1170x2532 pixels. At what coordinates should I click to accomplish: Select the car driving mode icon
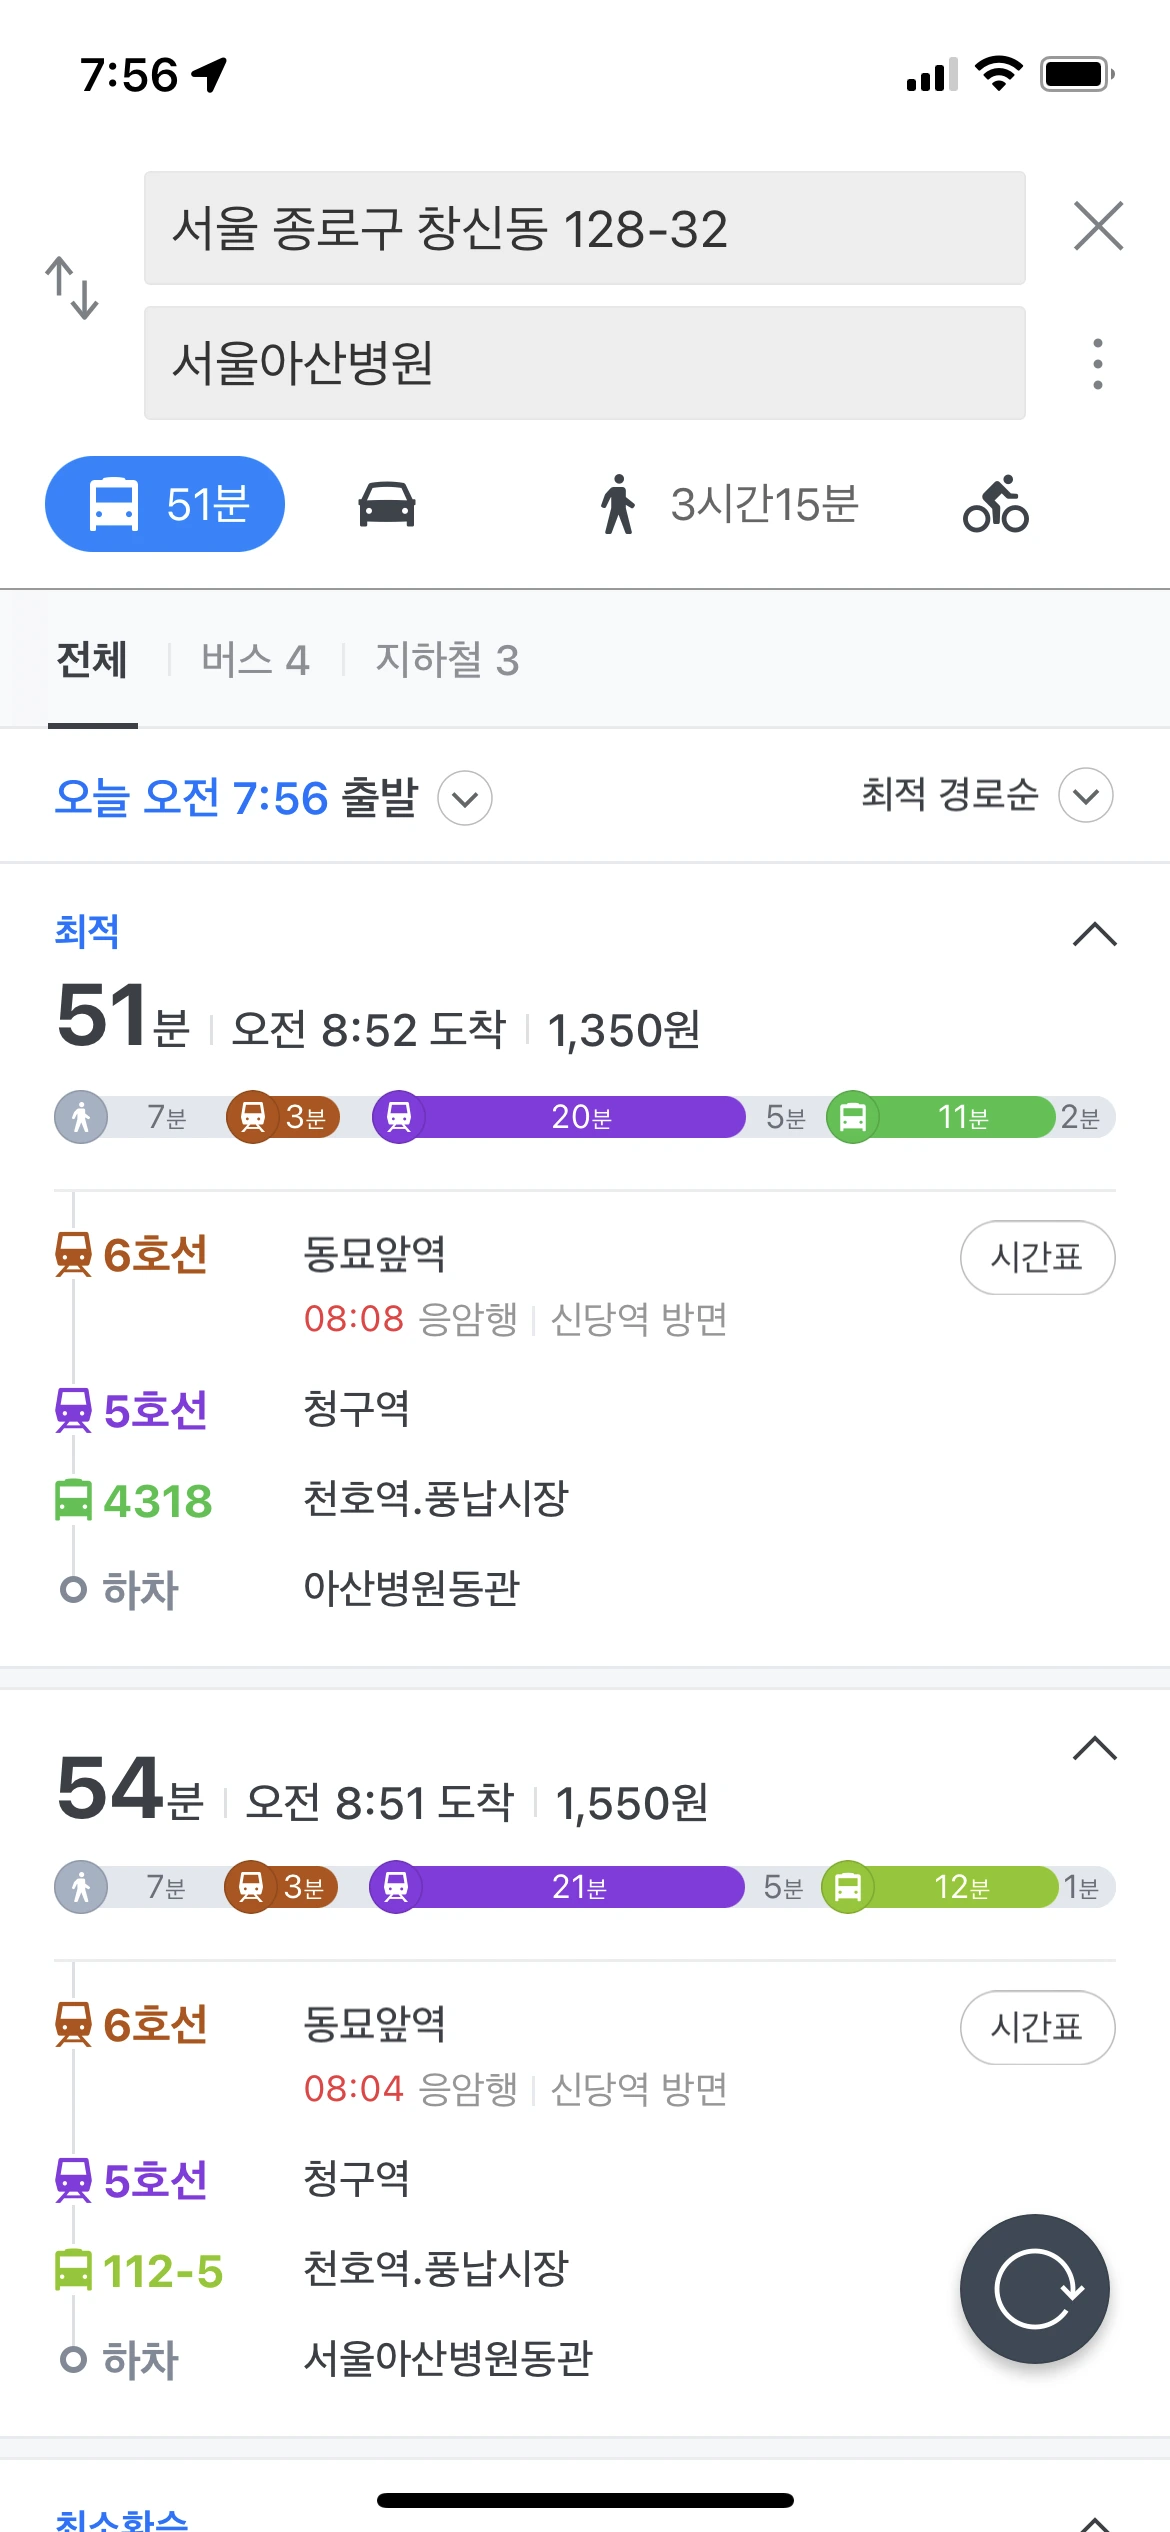387,504
